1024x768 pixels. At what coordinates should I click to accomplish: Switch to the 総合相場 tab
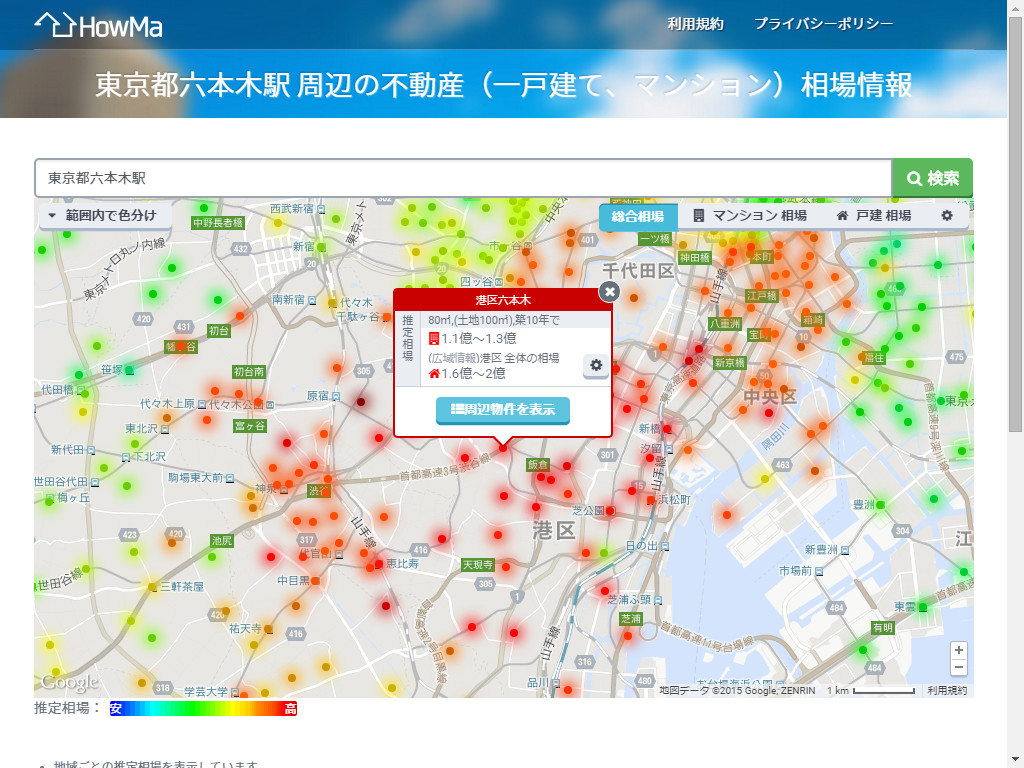(637, 216)
